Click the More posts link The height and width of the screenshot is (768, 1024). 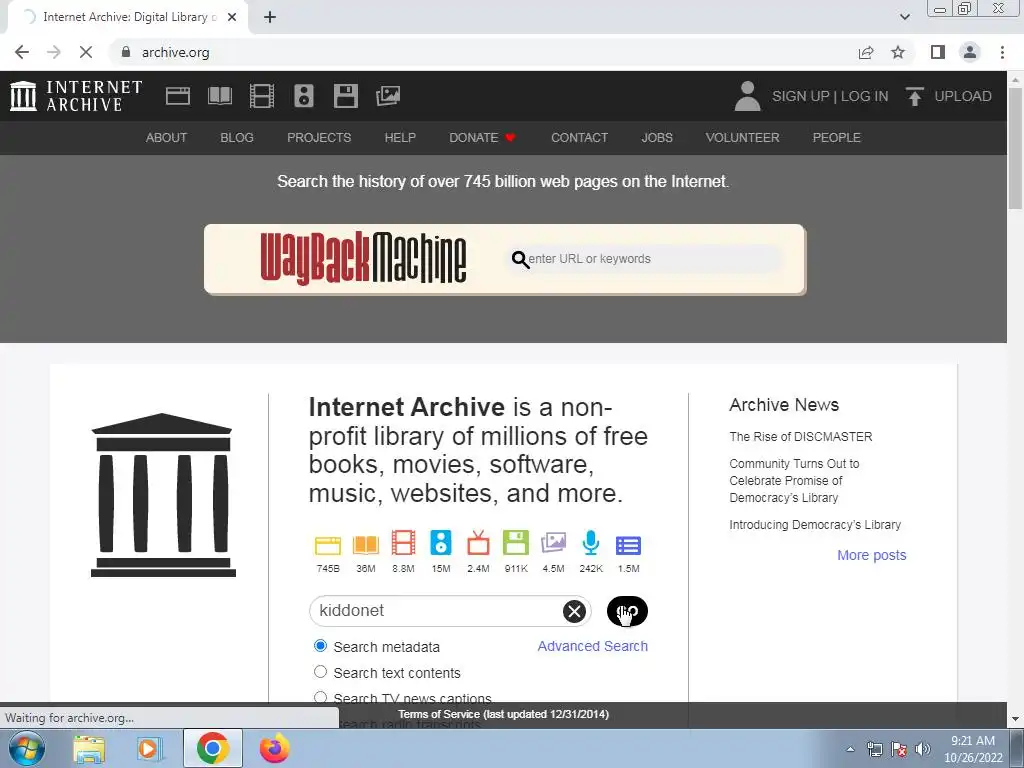click(872, 555)
